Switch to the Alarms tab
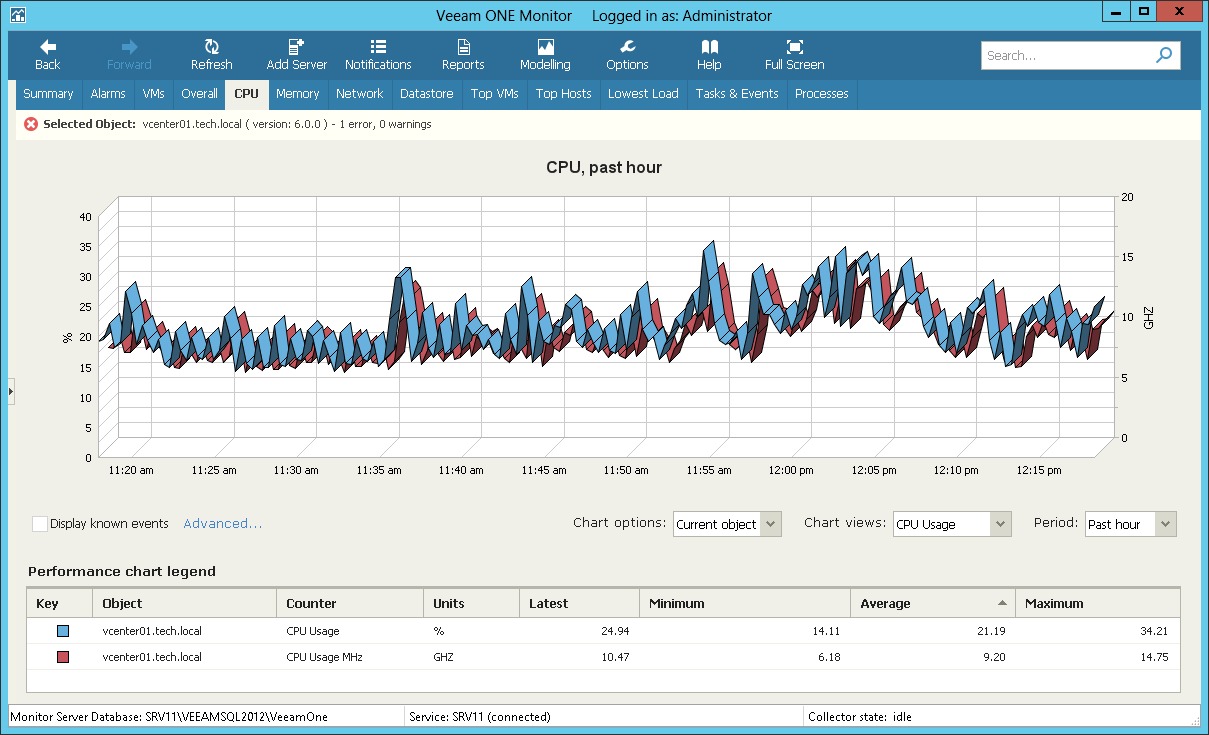1209x735 pixels. point(108,94)
